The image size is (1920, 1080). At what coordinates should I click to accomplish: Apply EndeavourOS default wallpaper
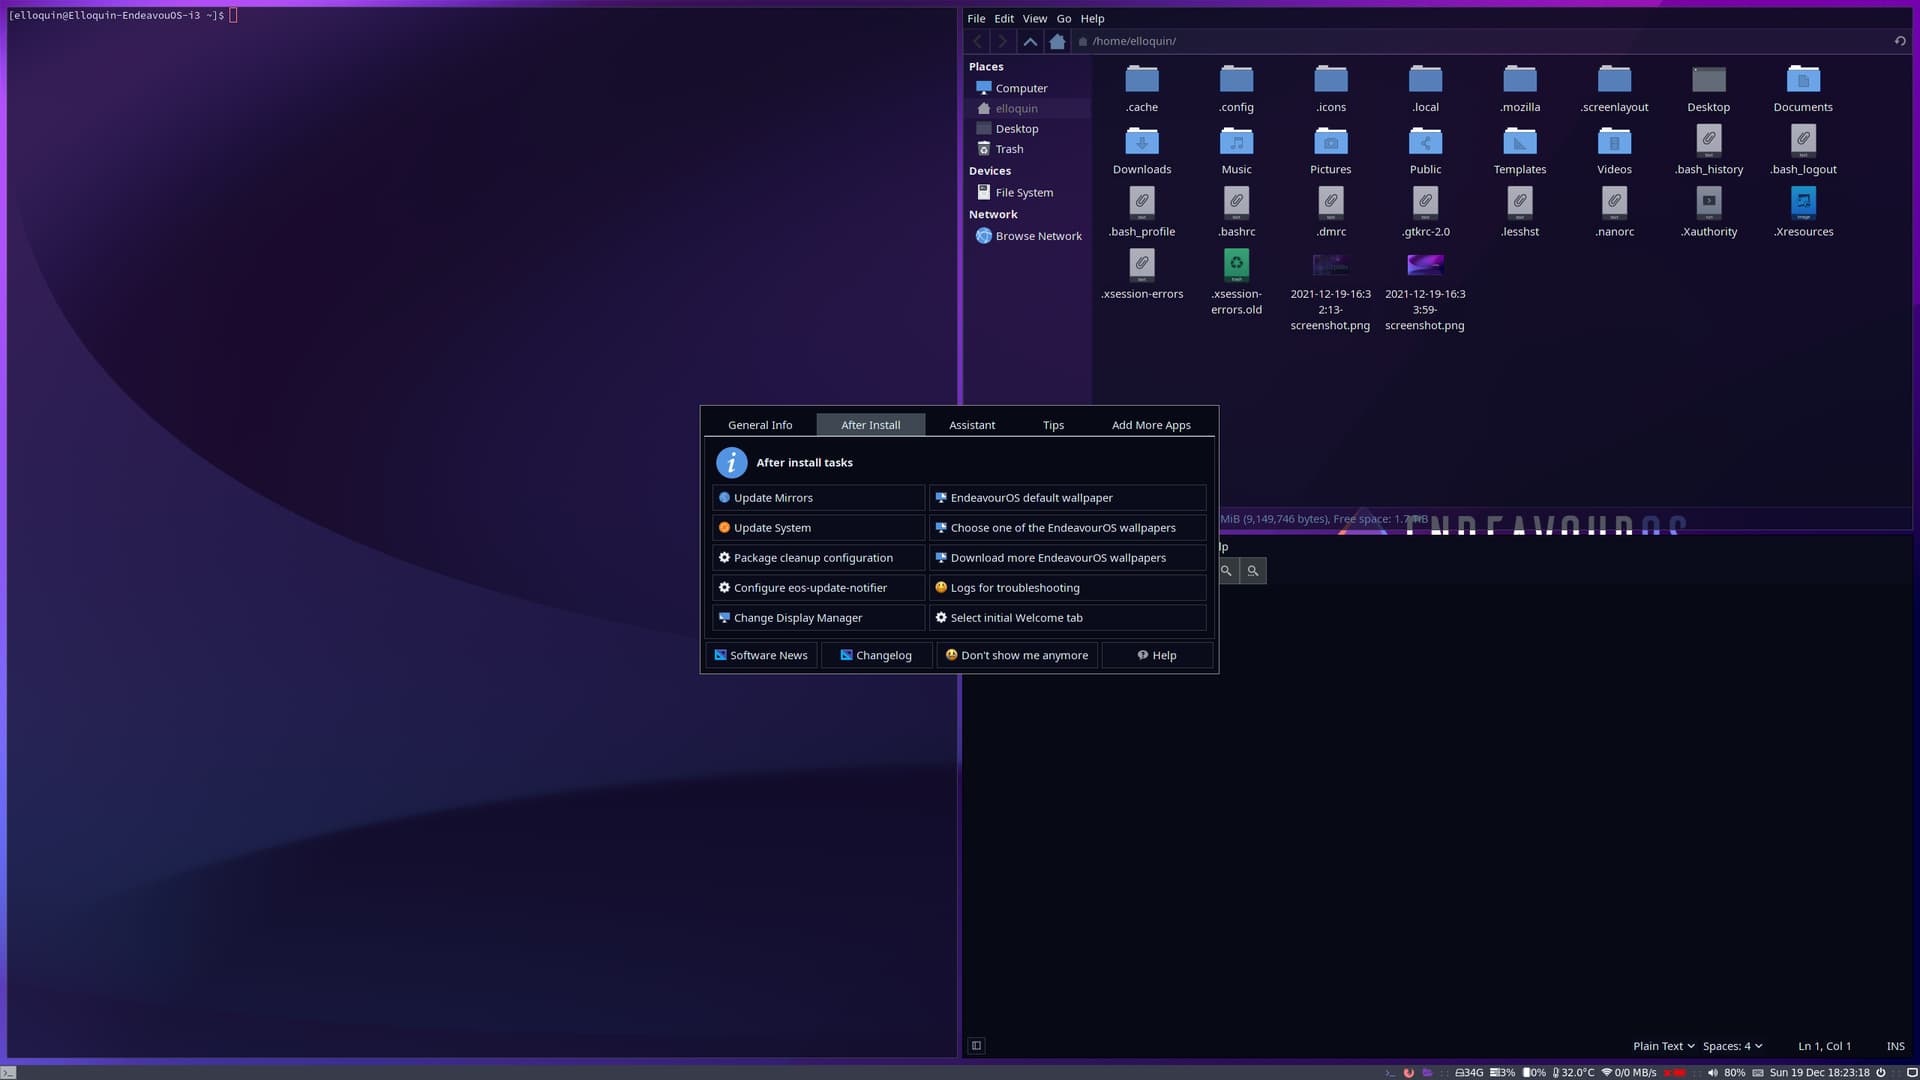pos(1067,498)
